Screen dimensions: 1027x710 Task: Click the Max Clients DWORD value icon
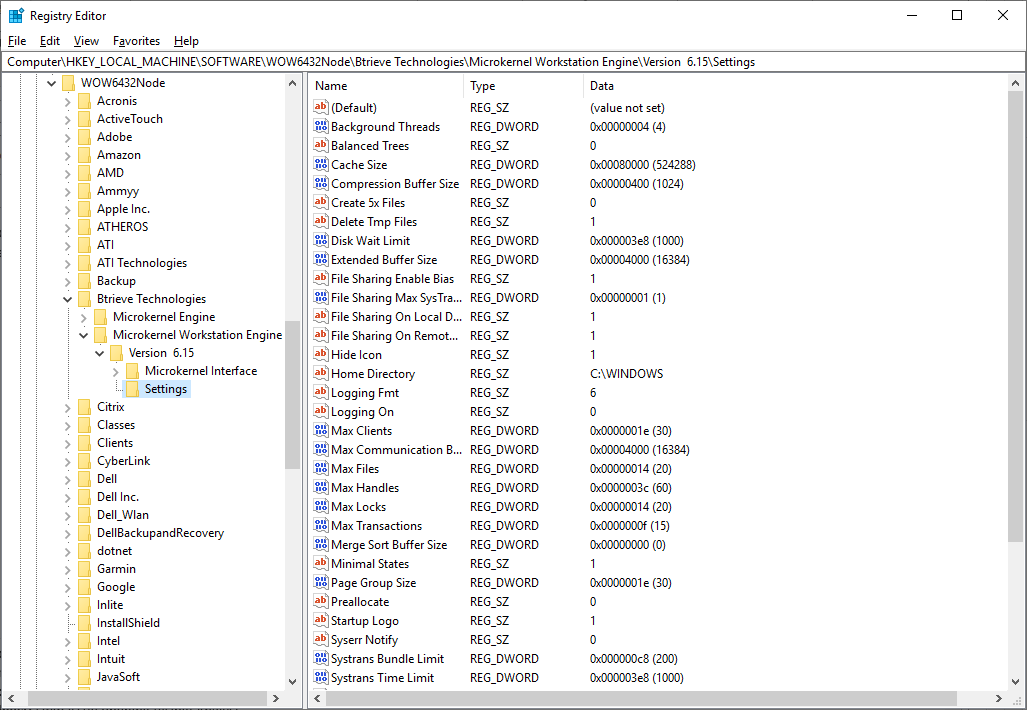pos(320,430)
